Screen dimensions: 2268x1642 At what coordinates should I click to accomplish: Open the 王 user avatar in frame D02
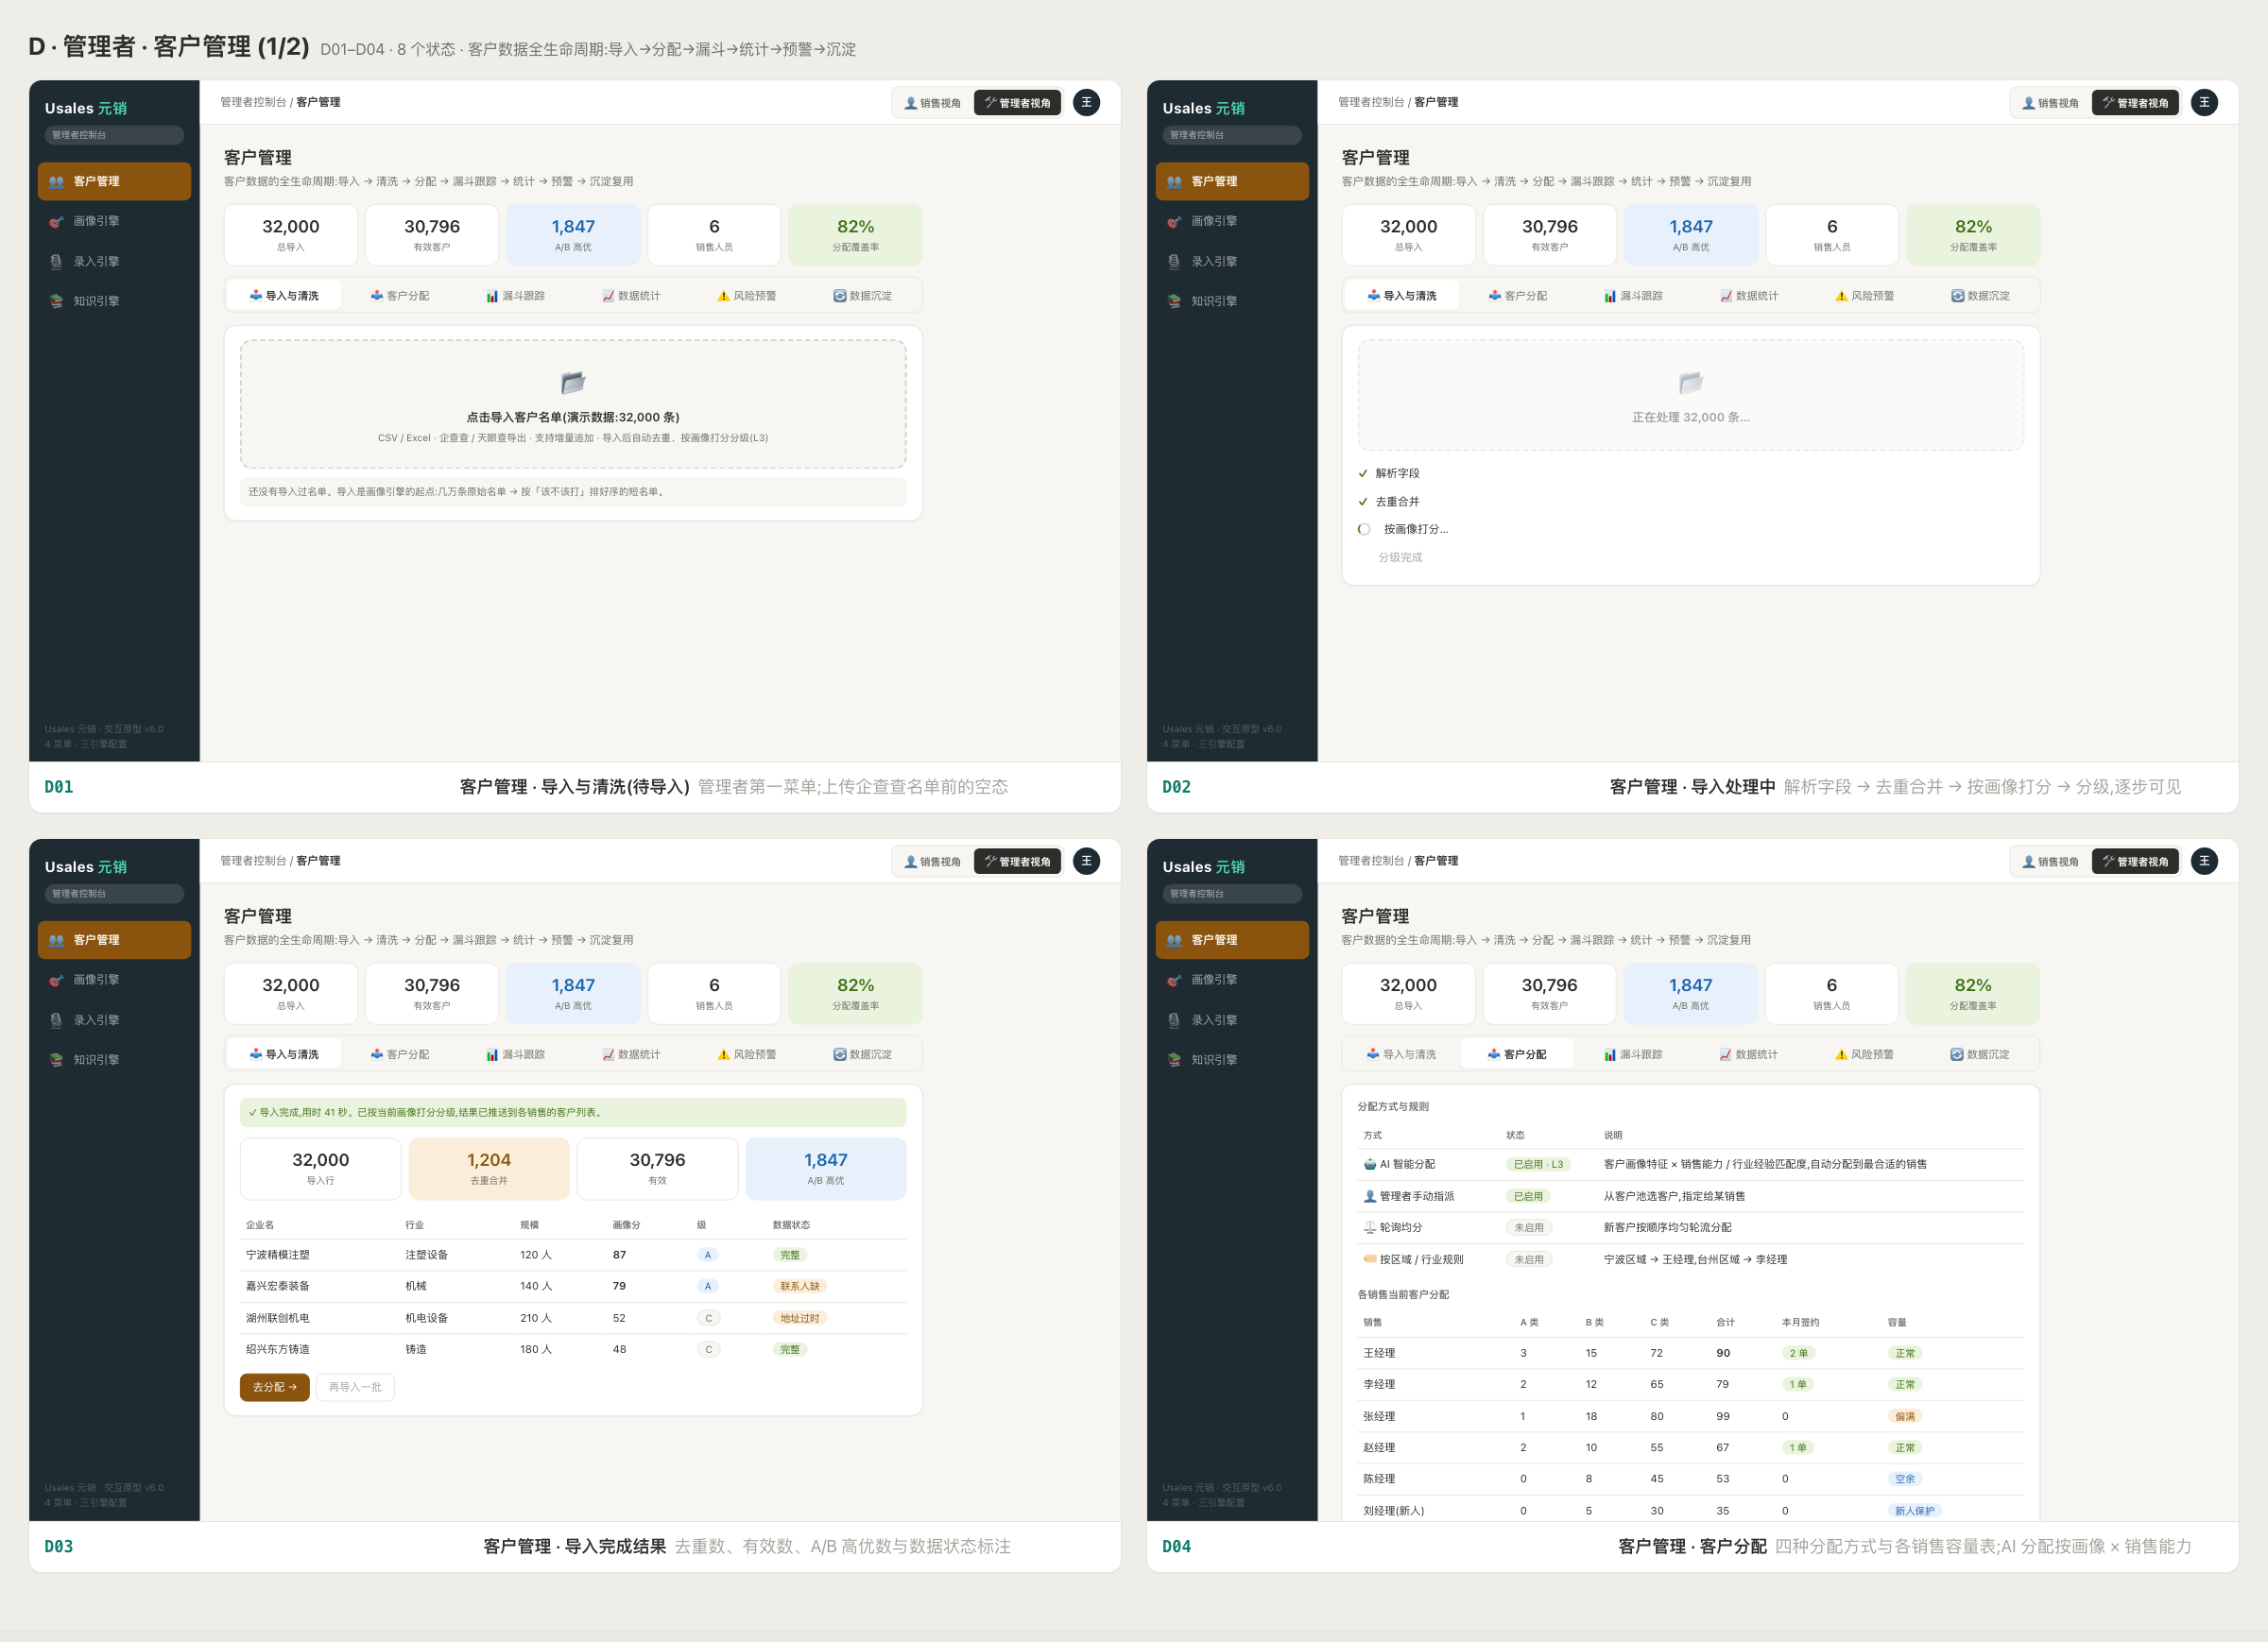(x=2204, y=102)
